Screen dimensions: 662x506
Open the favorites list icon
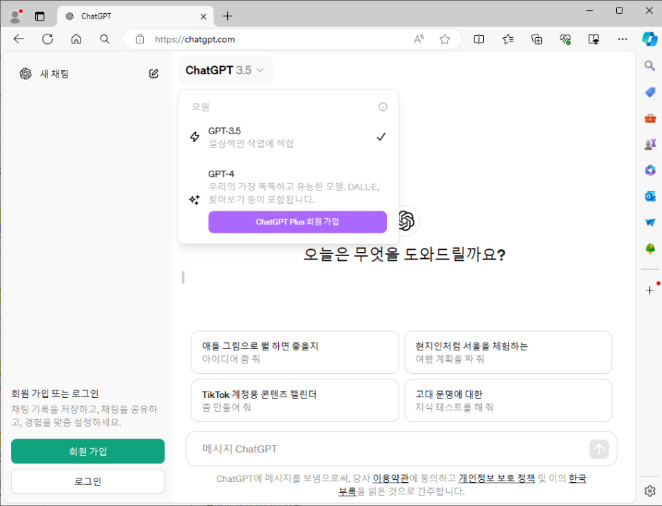click(x=508, y=39)
